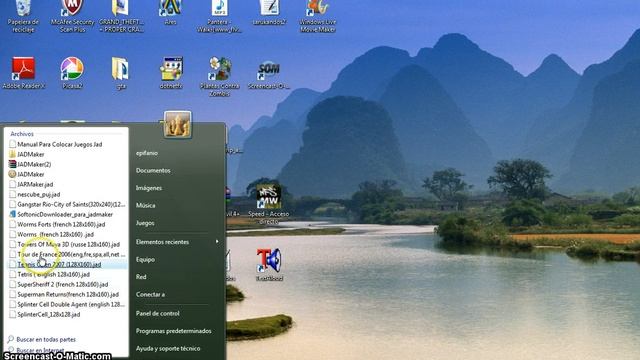Open the JADMaker(2) archive search result

[x=34, y=164]
